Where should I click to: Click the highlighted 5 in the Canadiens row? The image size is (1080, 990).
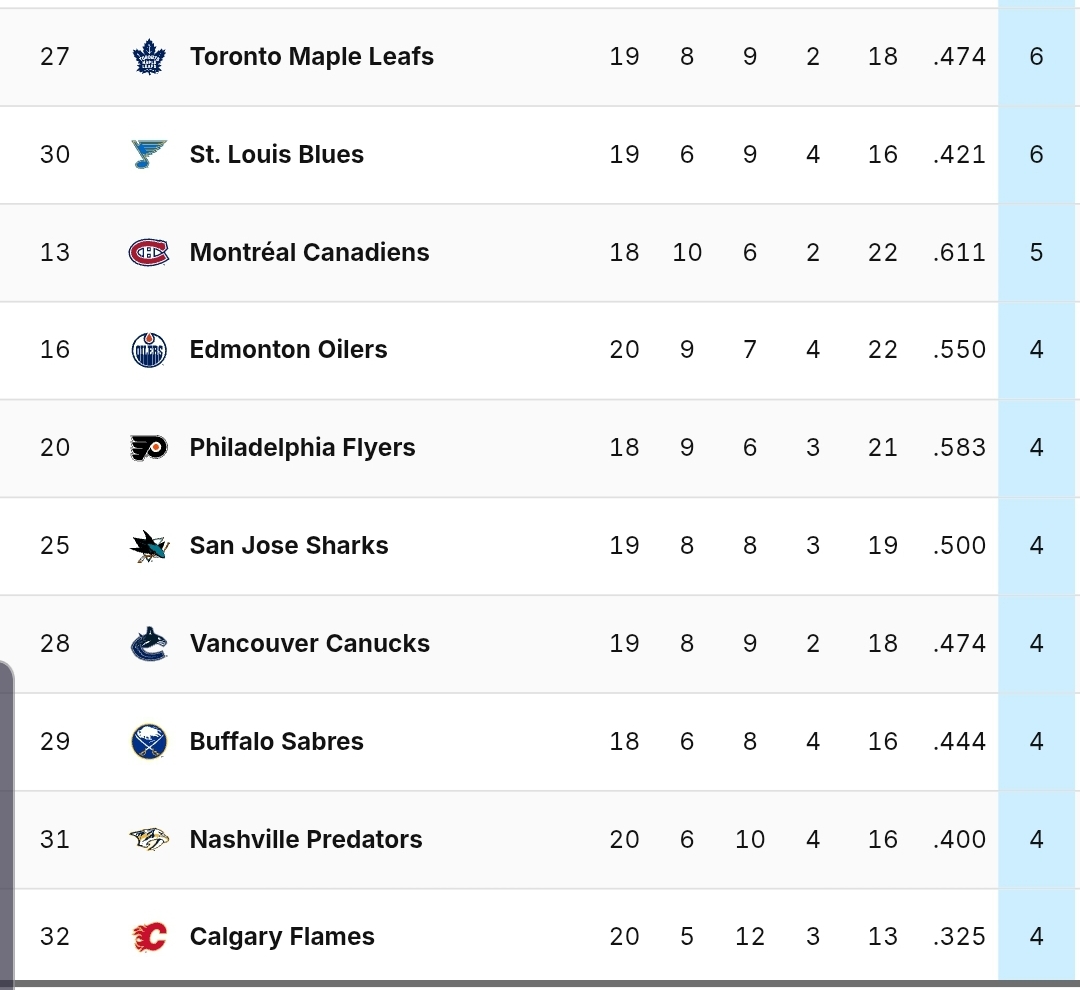[x=1037, y=252]
